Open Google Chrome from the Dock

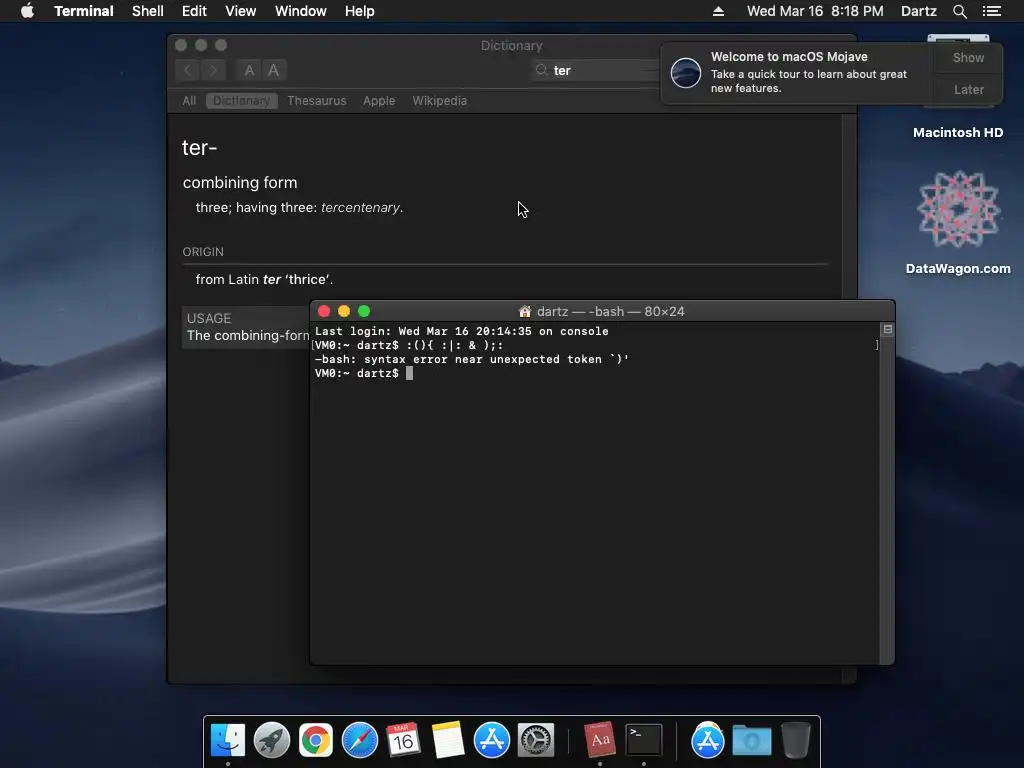(315, 740)
